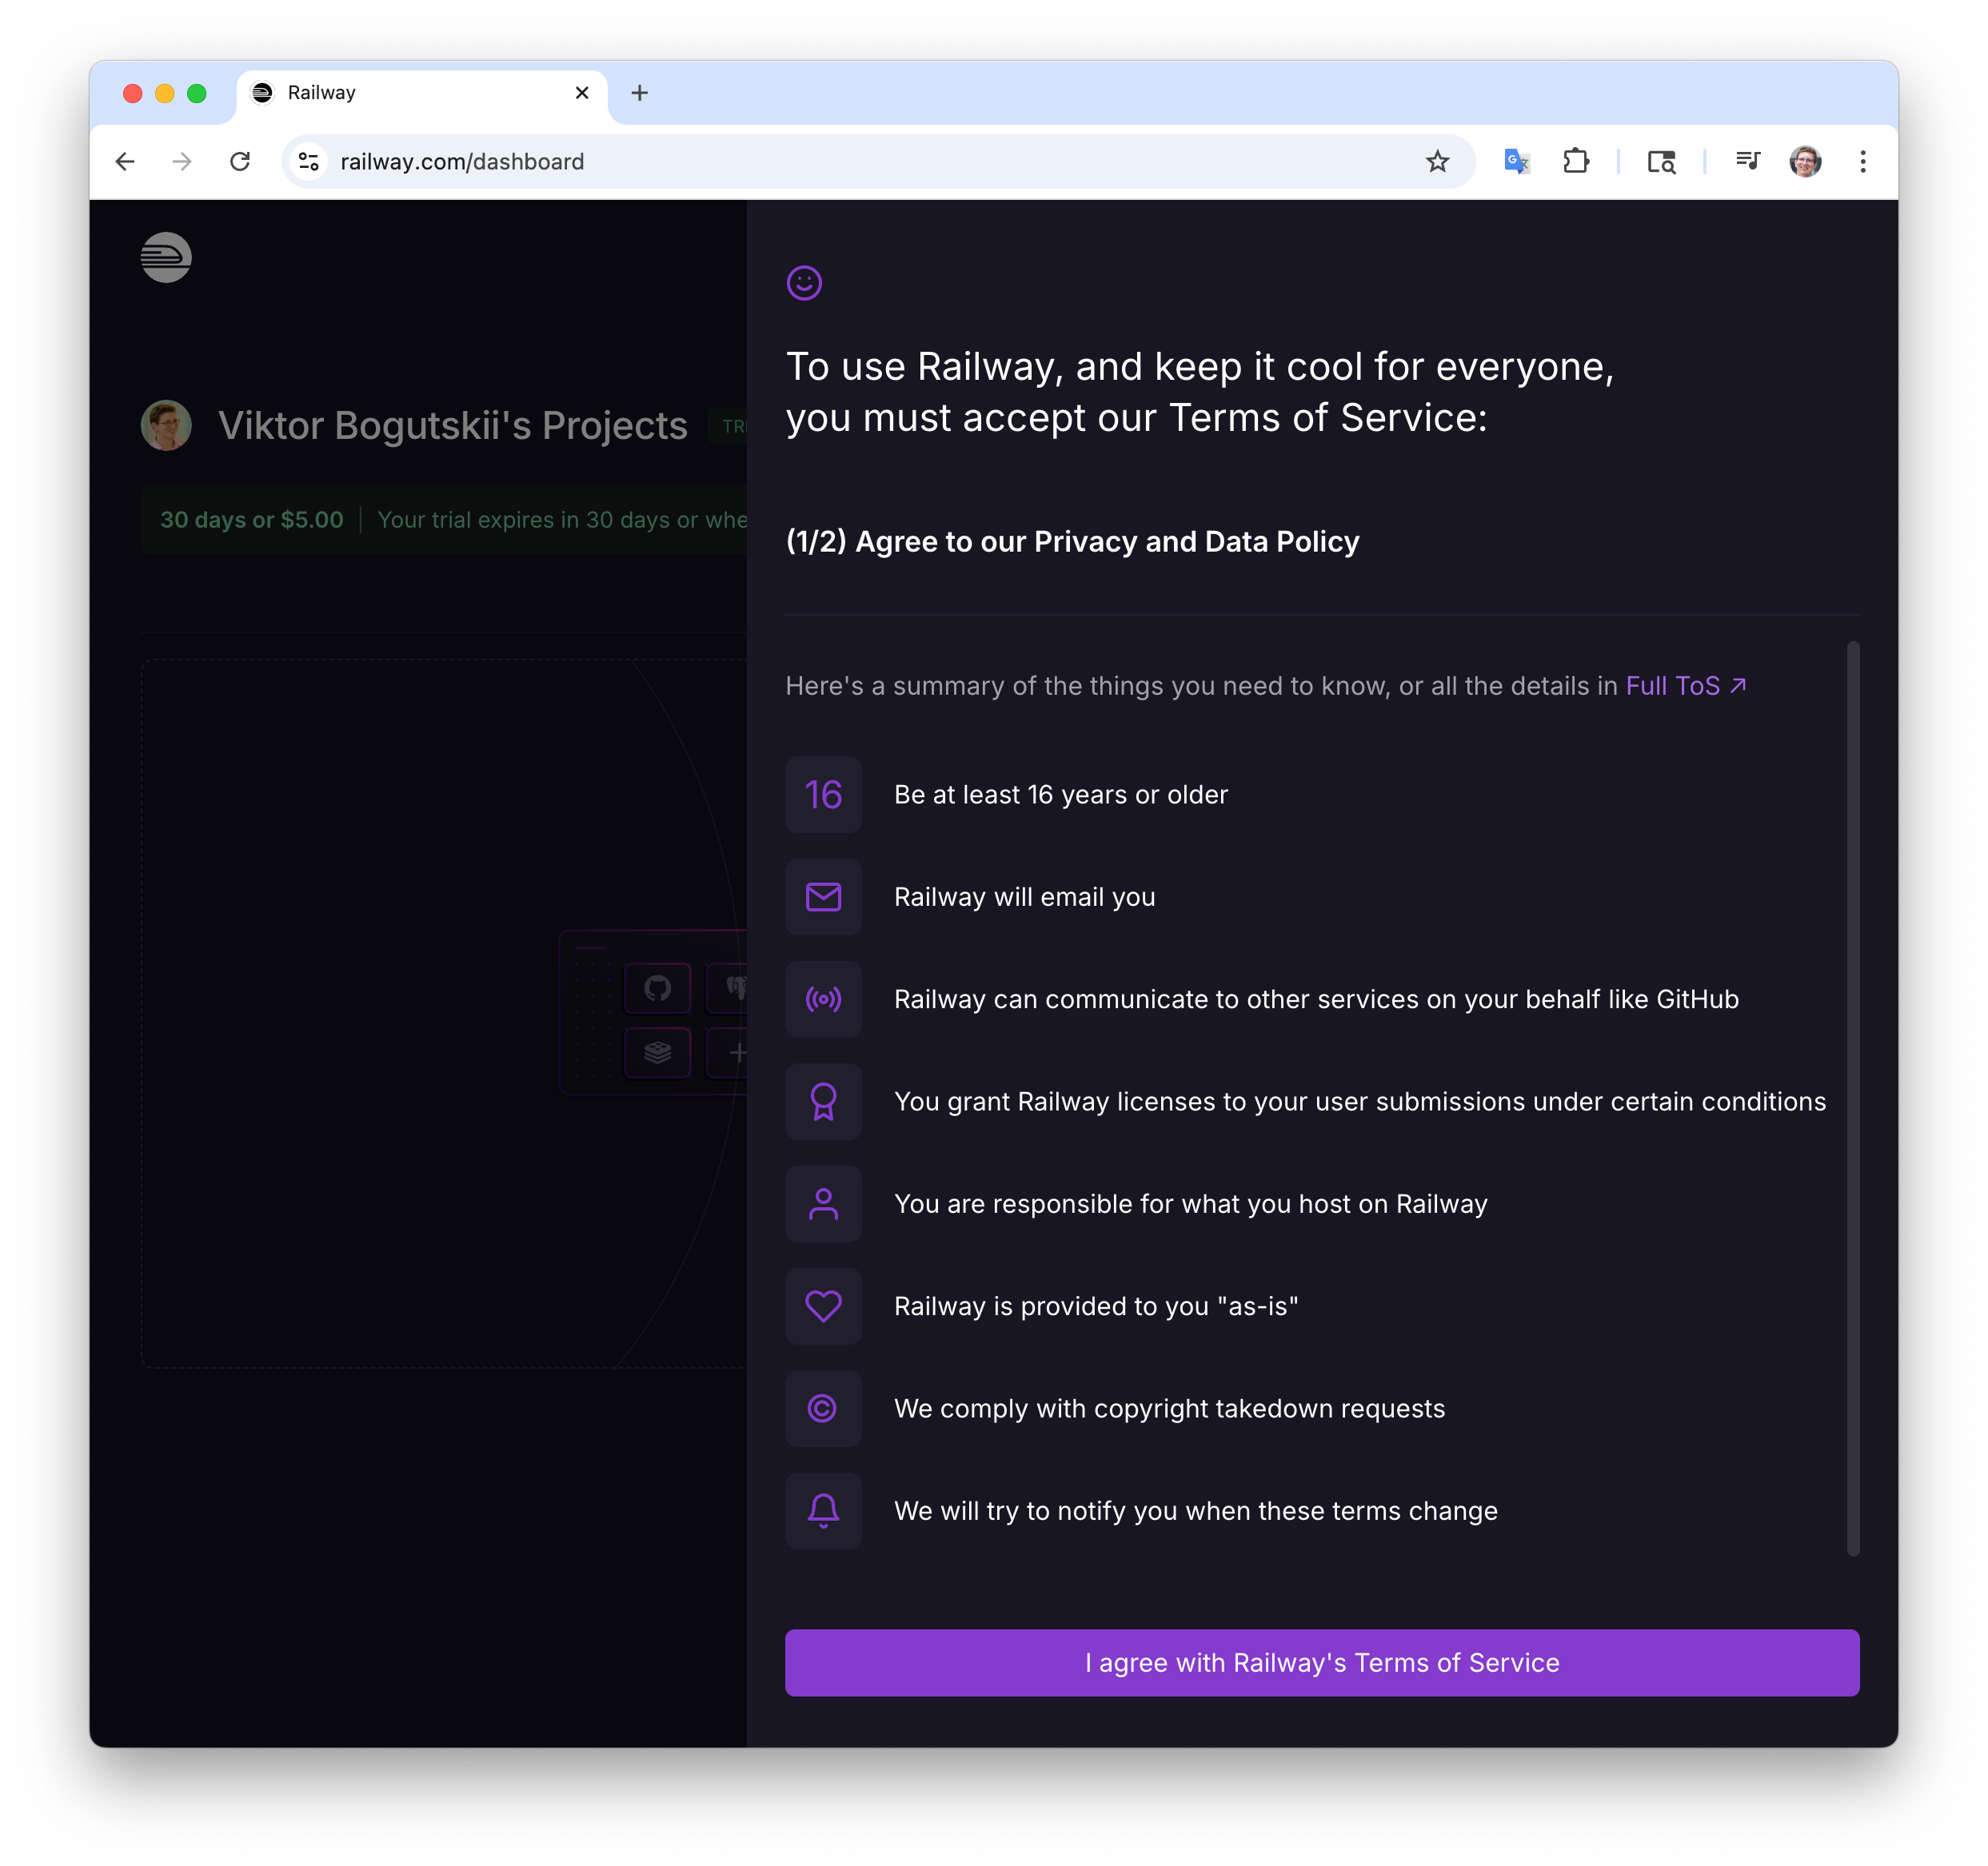Click the person icon for hosting responsibility
This screenshot has width=1988, height=1866.
click(x=823, y=1204)
